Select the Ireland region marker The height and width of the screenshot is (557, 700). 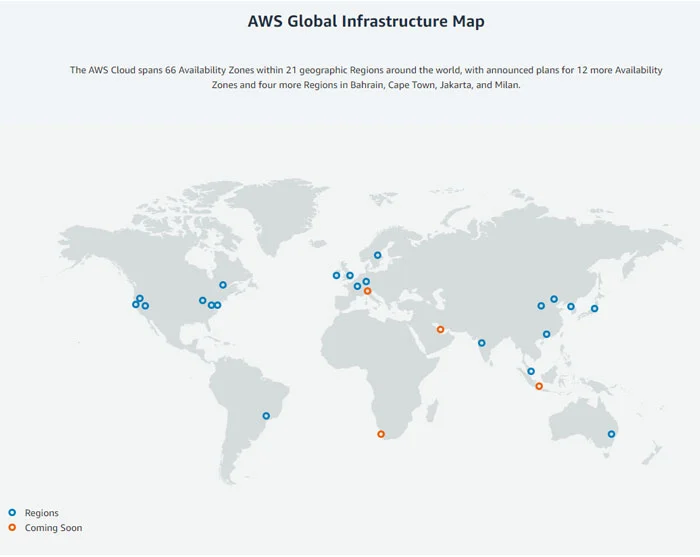coord(337,275)
